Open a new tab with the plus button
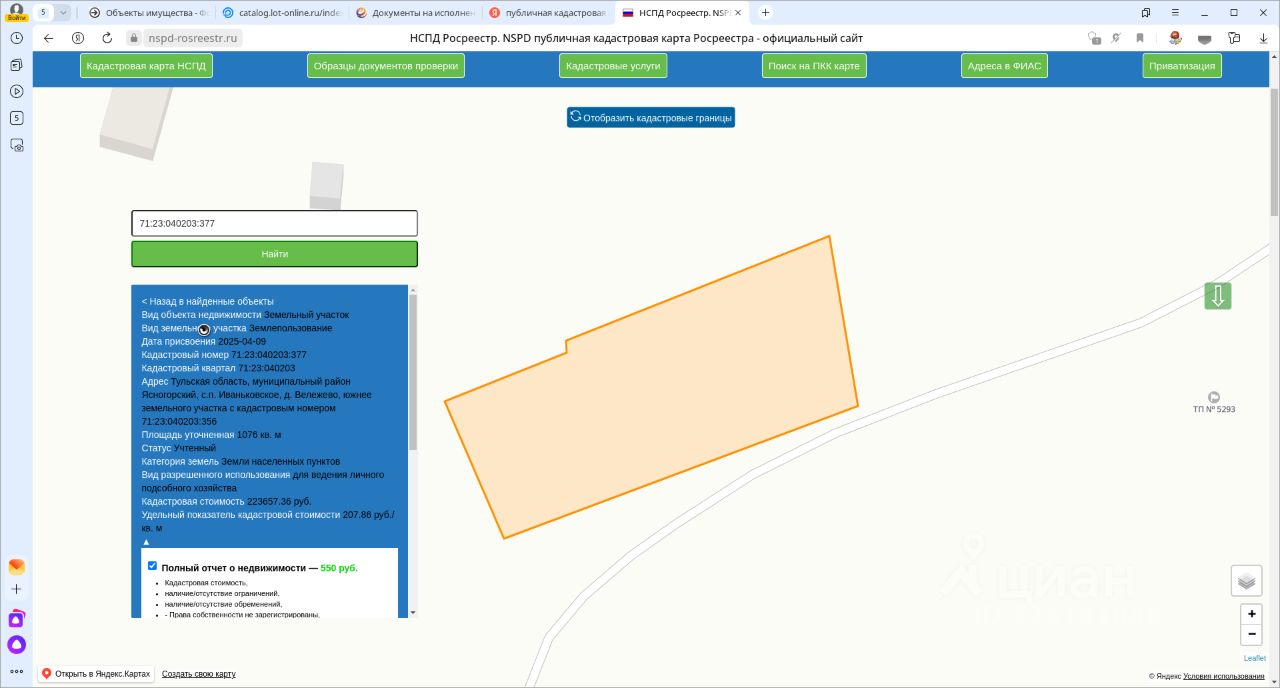 pos(765,12)
